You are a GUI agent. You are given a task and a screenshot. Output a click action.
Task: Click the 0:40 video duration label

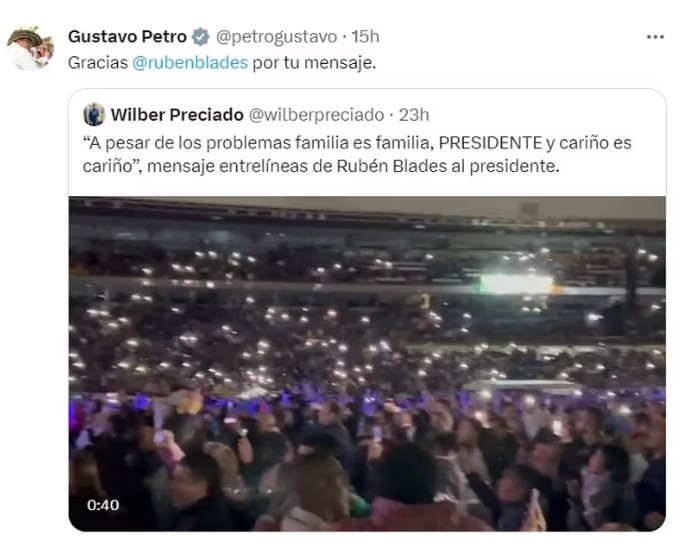(103, 505)
